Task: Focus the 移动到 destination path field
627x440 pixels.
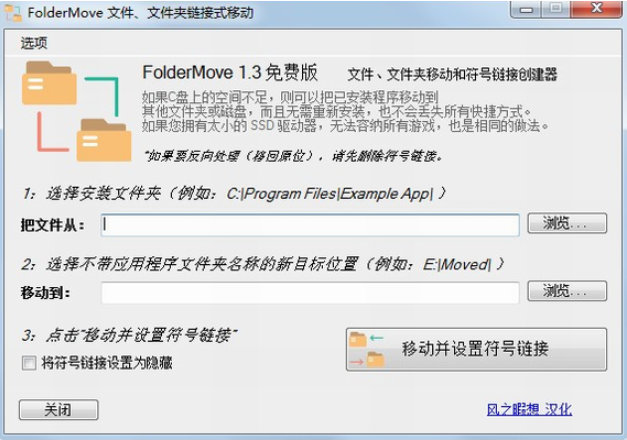Action: (x=310, y=293)
